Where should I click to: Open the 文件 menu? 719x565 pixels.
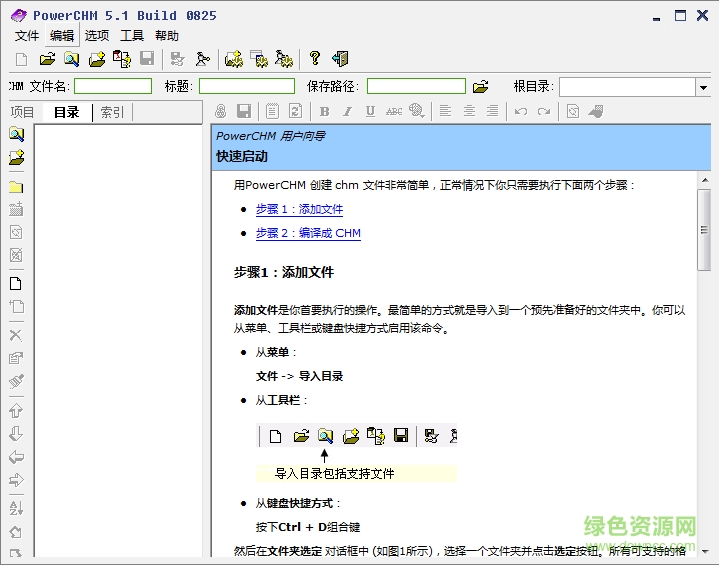27,36
